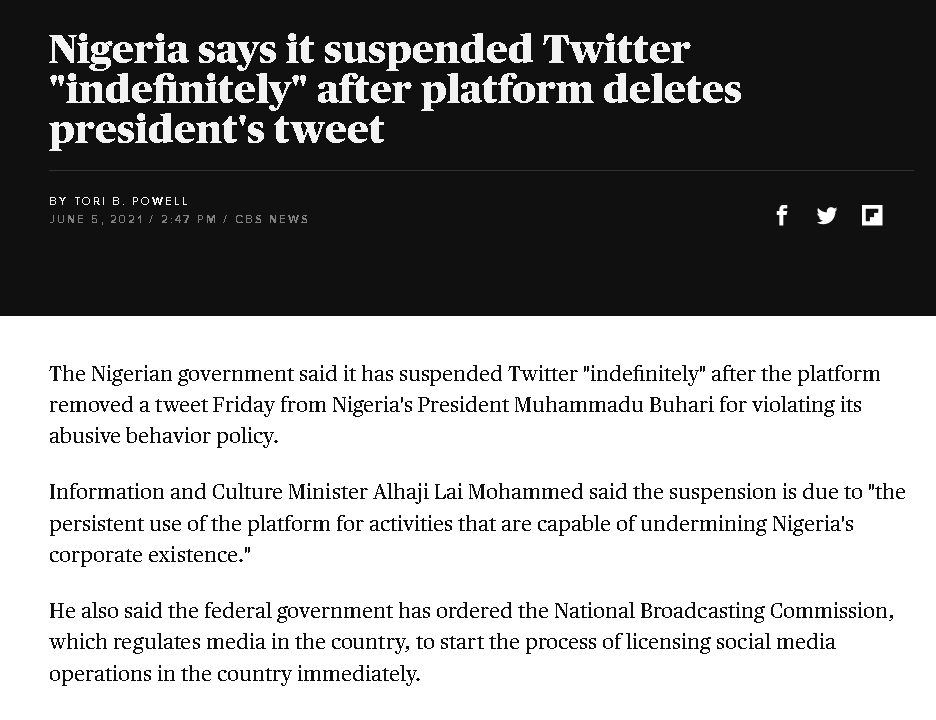Click the name Muhammadu Buhari in first paragraph
Screen dimensions: 936x720
click(614, 405)
